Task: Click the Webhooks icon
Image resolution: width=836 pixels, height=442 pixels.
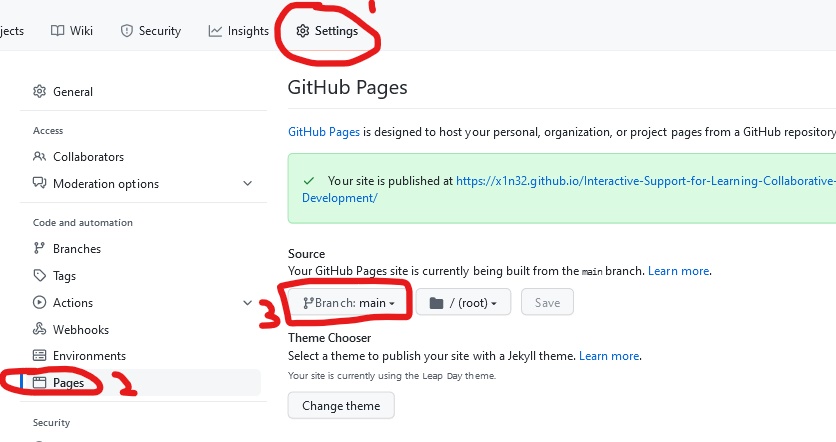Action: [x=39, y=328]
